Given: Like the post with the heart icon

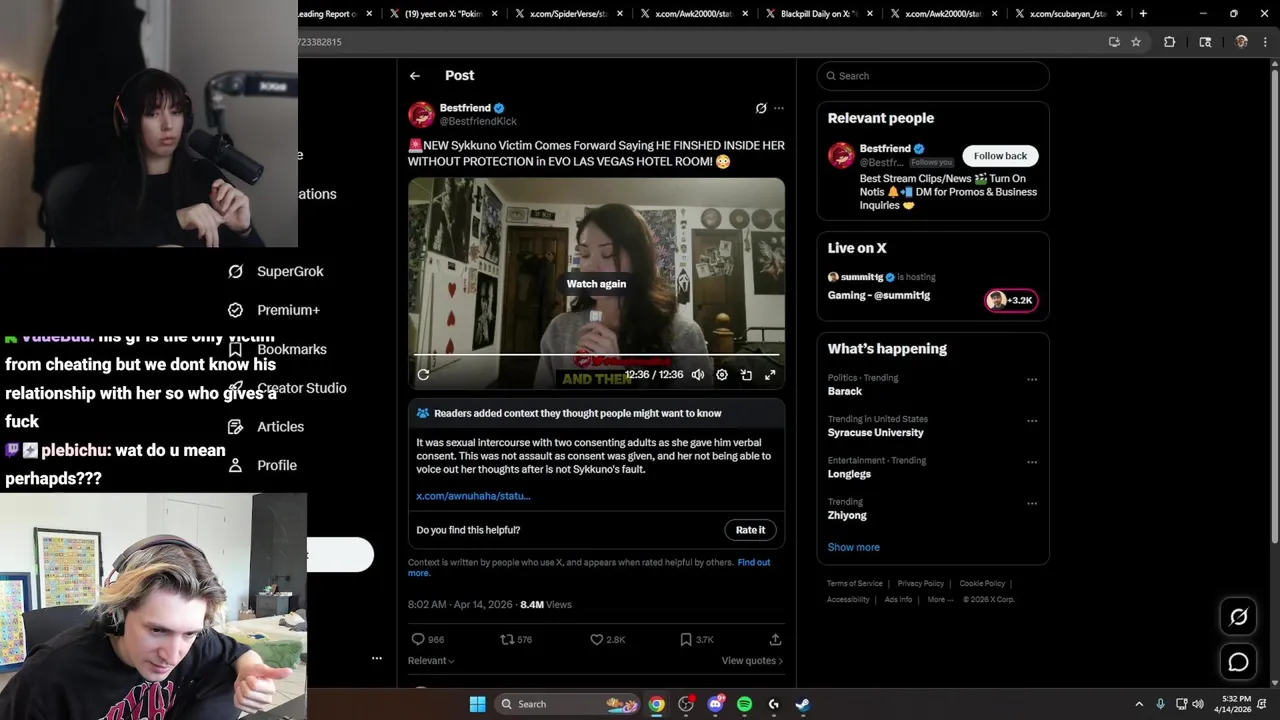Looking at the screenshot, I should pyautogui.click(x=596, y=639).
